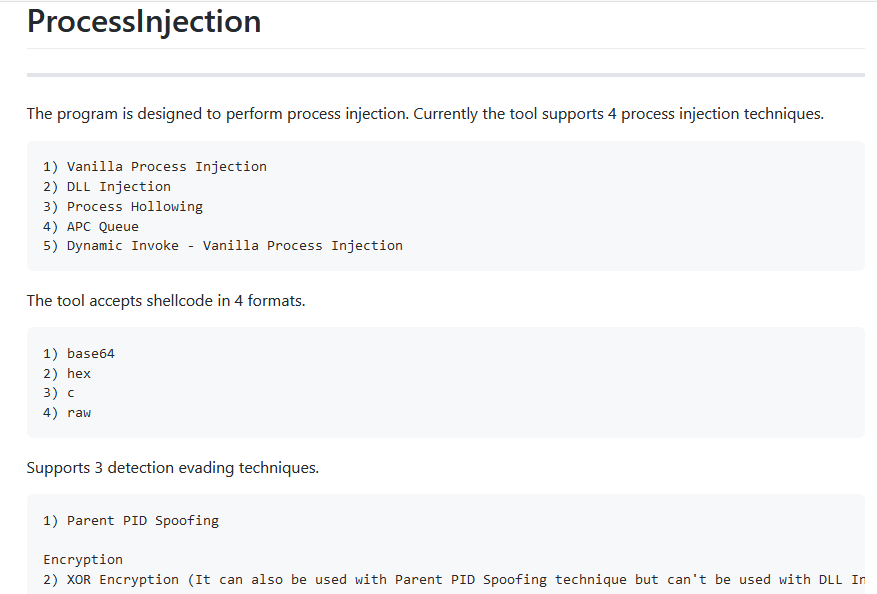Click the Encryption label in code block

(83, 560)
